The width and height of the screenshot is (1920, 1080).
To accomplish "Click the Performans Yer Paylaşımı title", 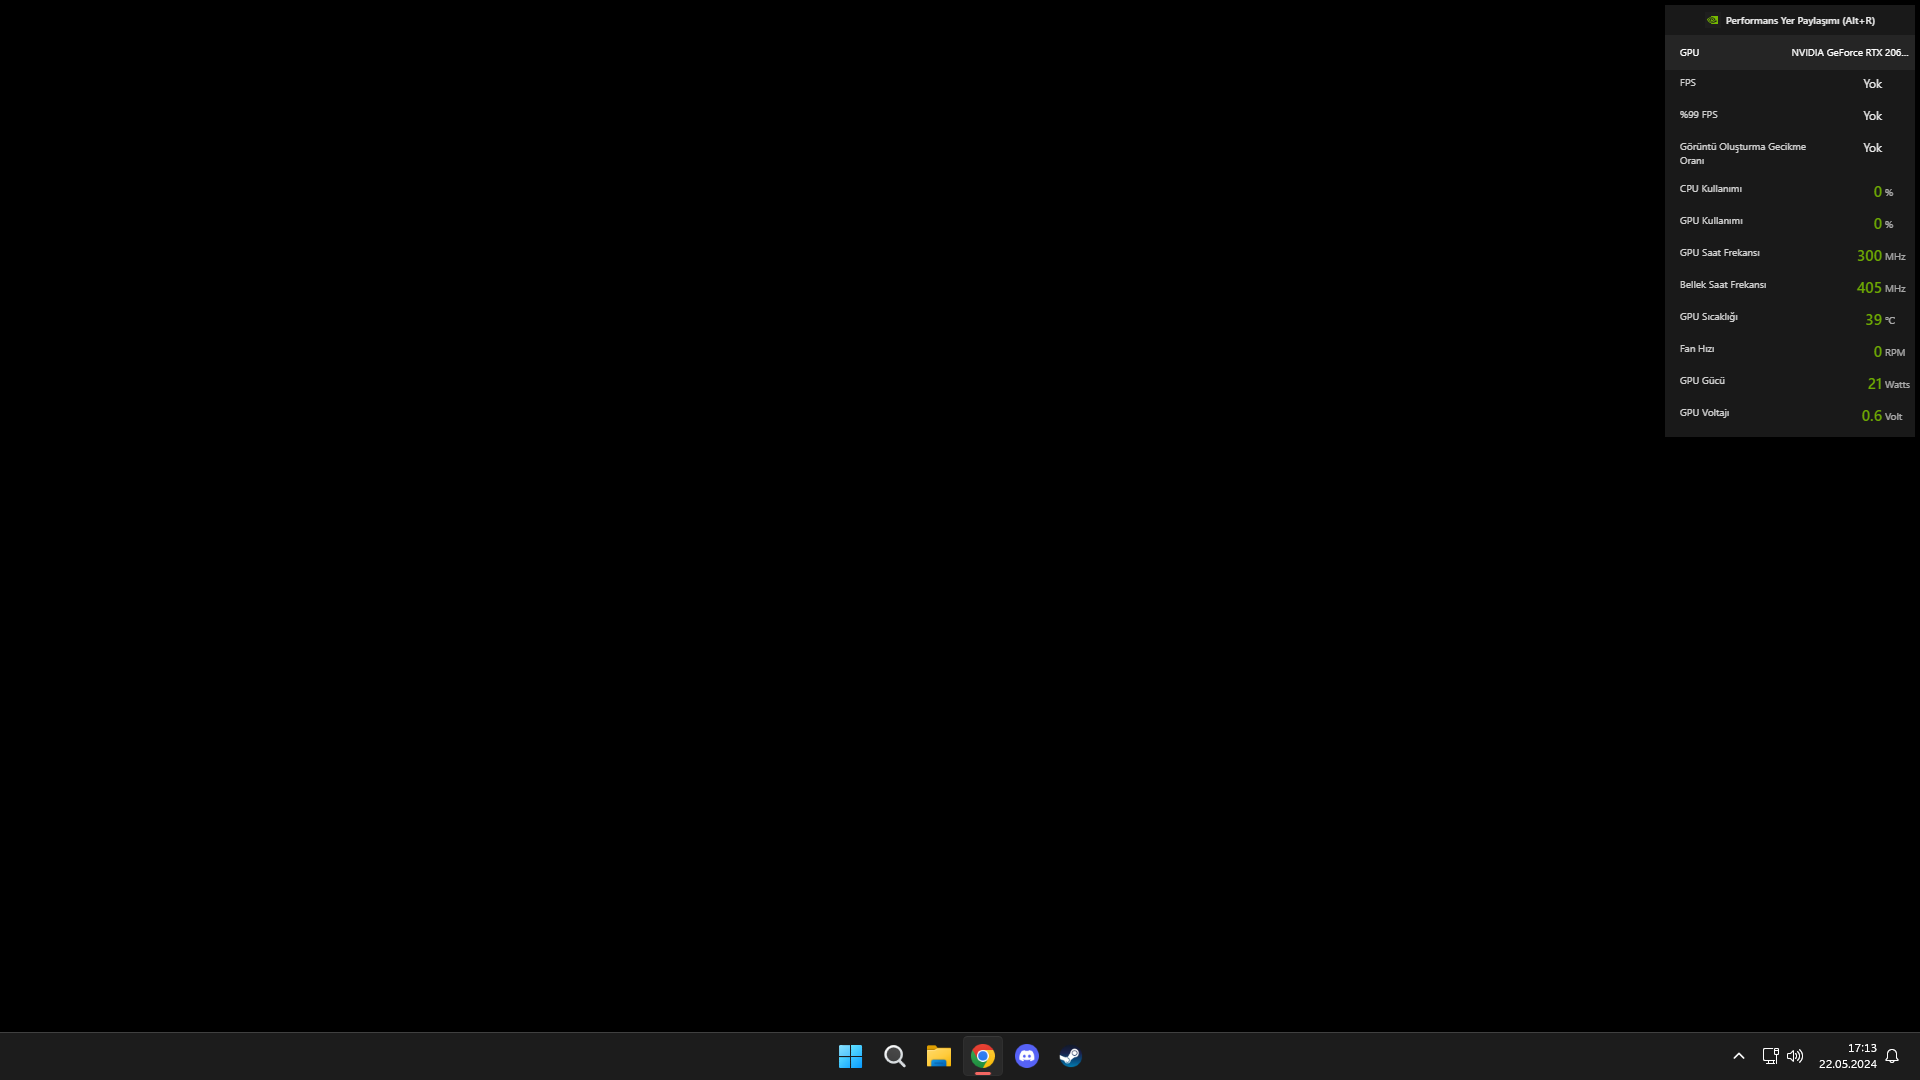I will [x=1800, y=20].
